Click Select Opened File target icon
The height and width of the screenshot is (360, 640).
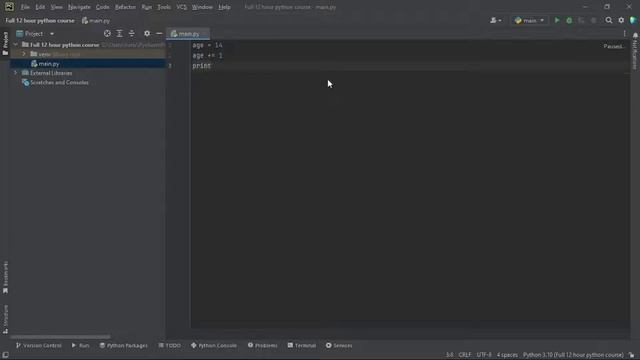pyautogui.click(x=107, y=33)
